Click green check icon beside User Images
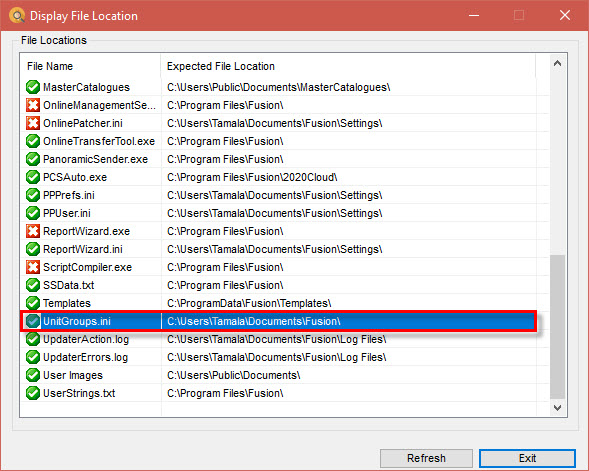The width and height of the screenshot is (589, 471). point(33,375)
